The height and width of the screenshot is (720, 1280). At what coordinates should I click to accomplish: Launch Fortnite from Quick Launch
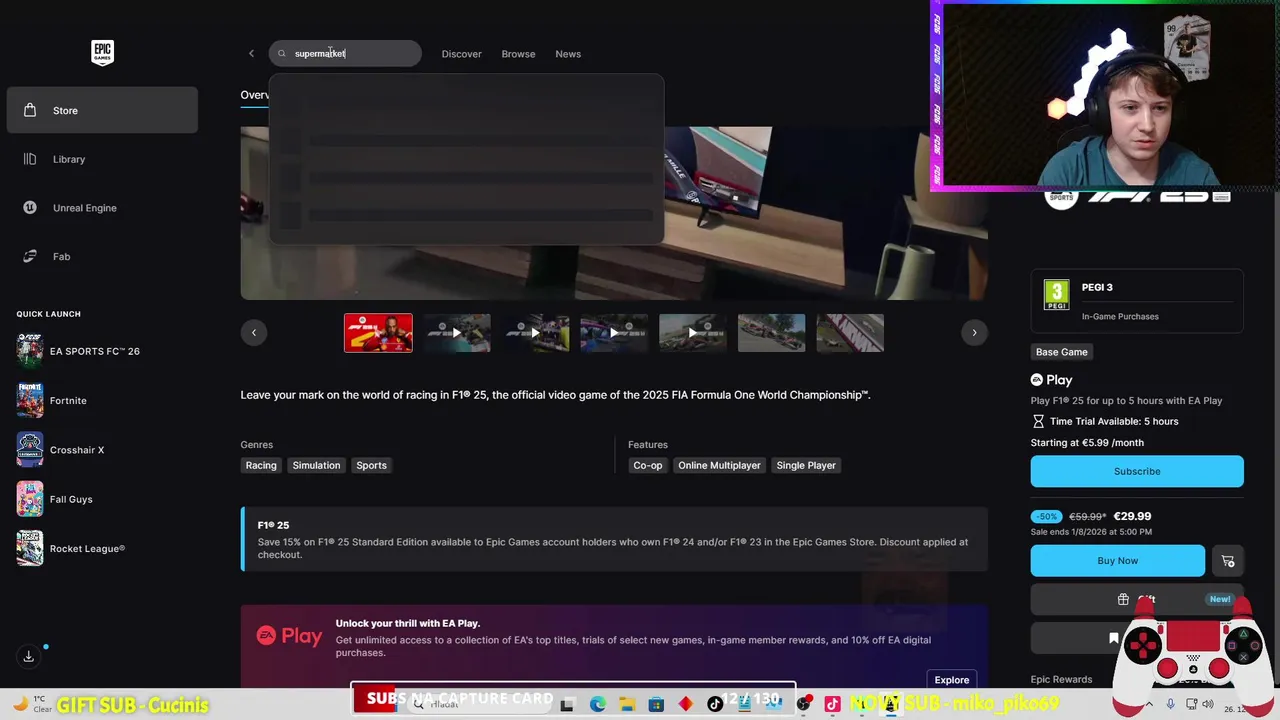(x=102, y=400)
